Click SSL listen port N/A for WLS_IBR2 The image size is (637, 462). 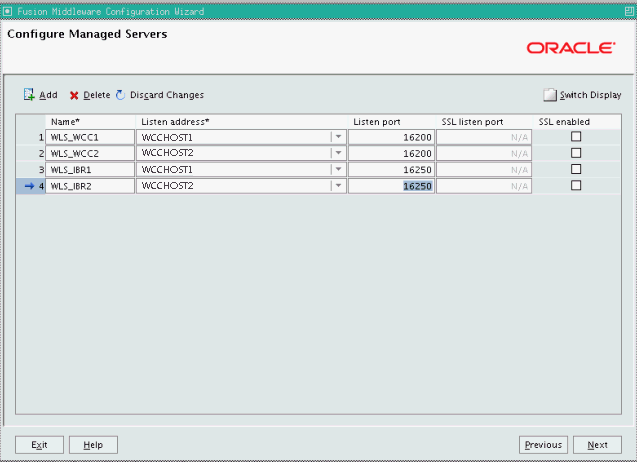click(x=484, y=186)
